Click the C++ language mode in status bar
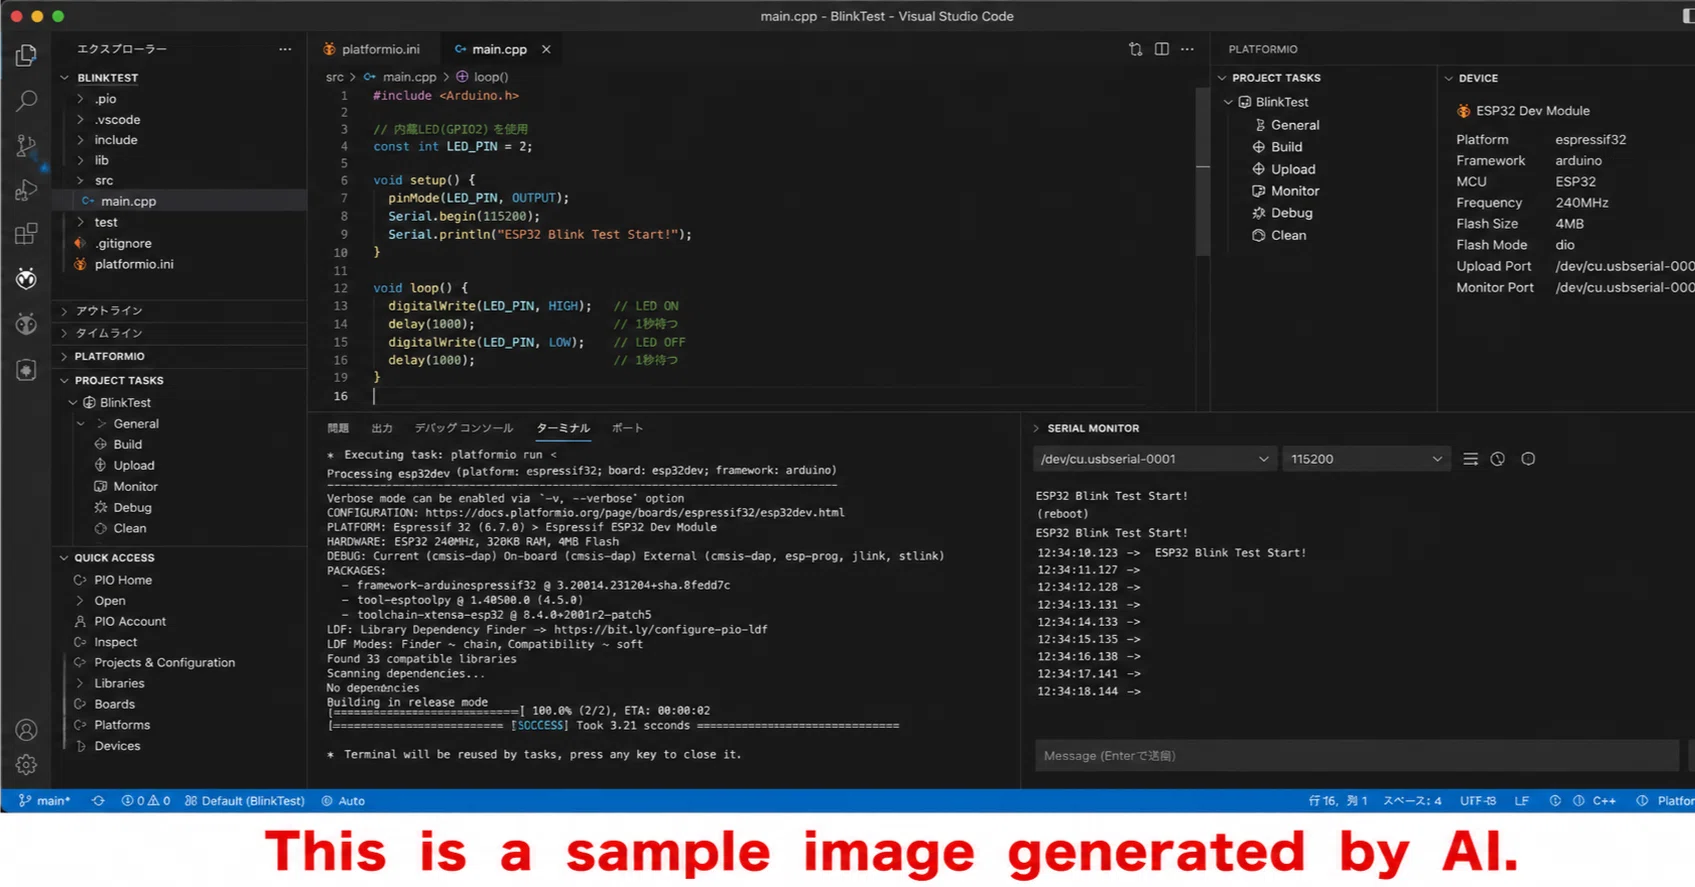 tap(1604, 801)
